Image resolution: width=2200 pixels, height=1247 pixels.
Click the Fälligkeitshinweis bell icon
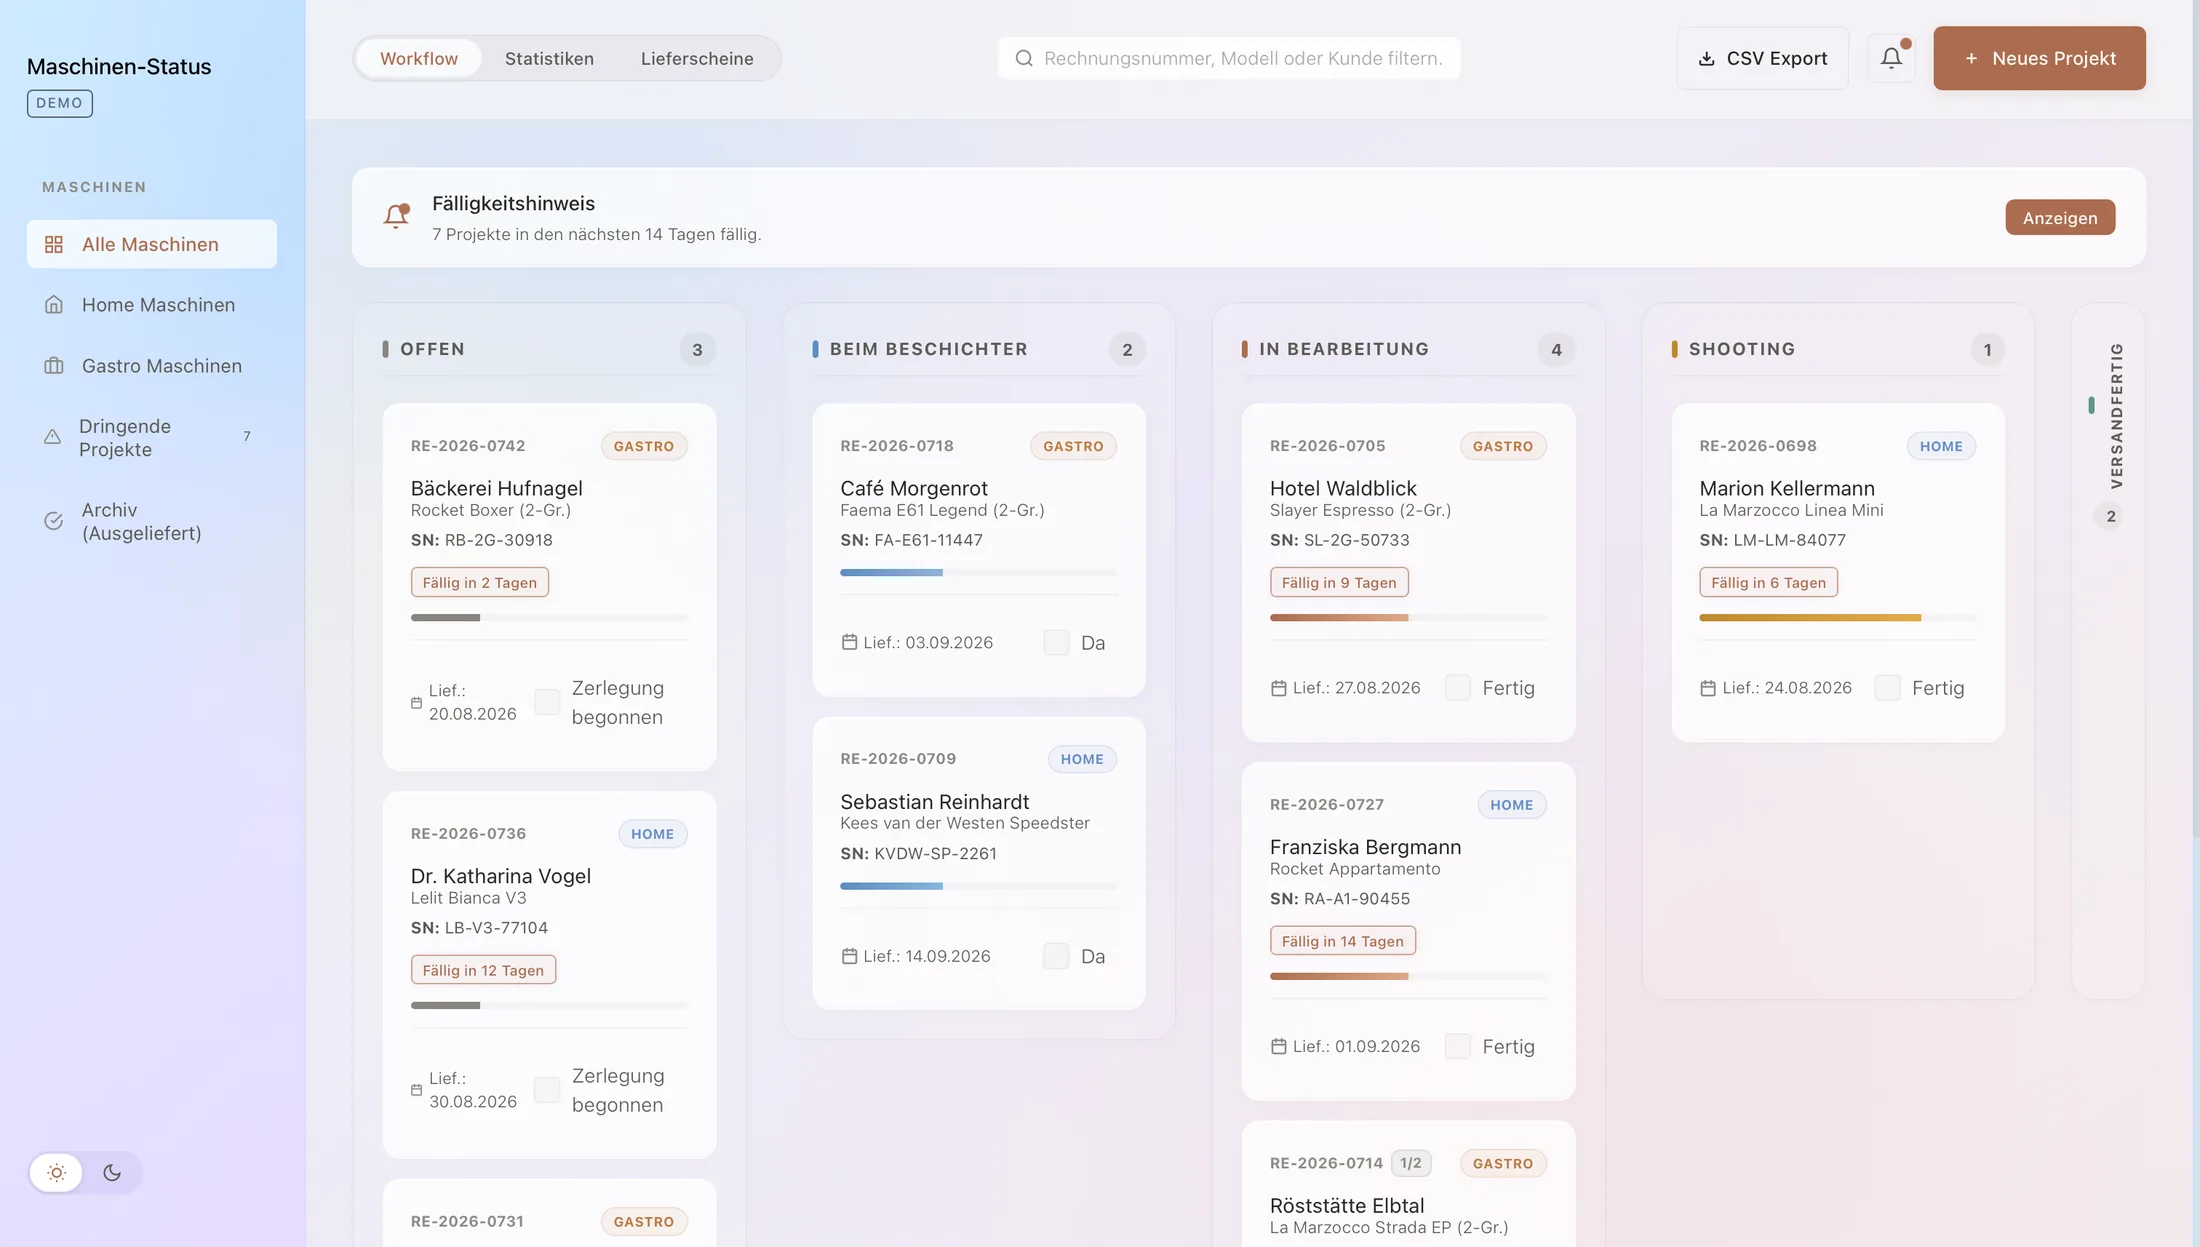(396, 216)
